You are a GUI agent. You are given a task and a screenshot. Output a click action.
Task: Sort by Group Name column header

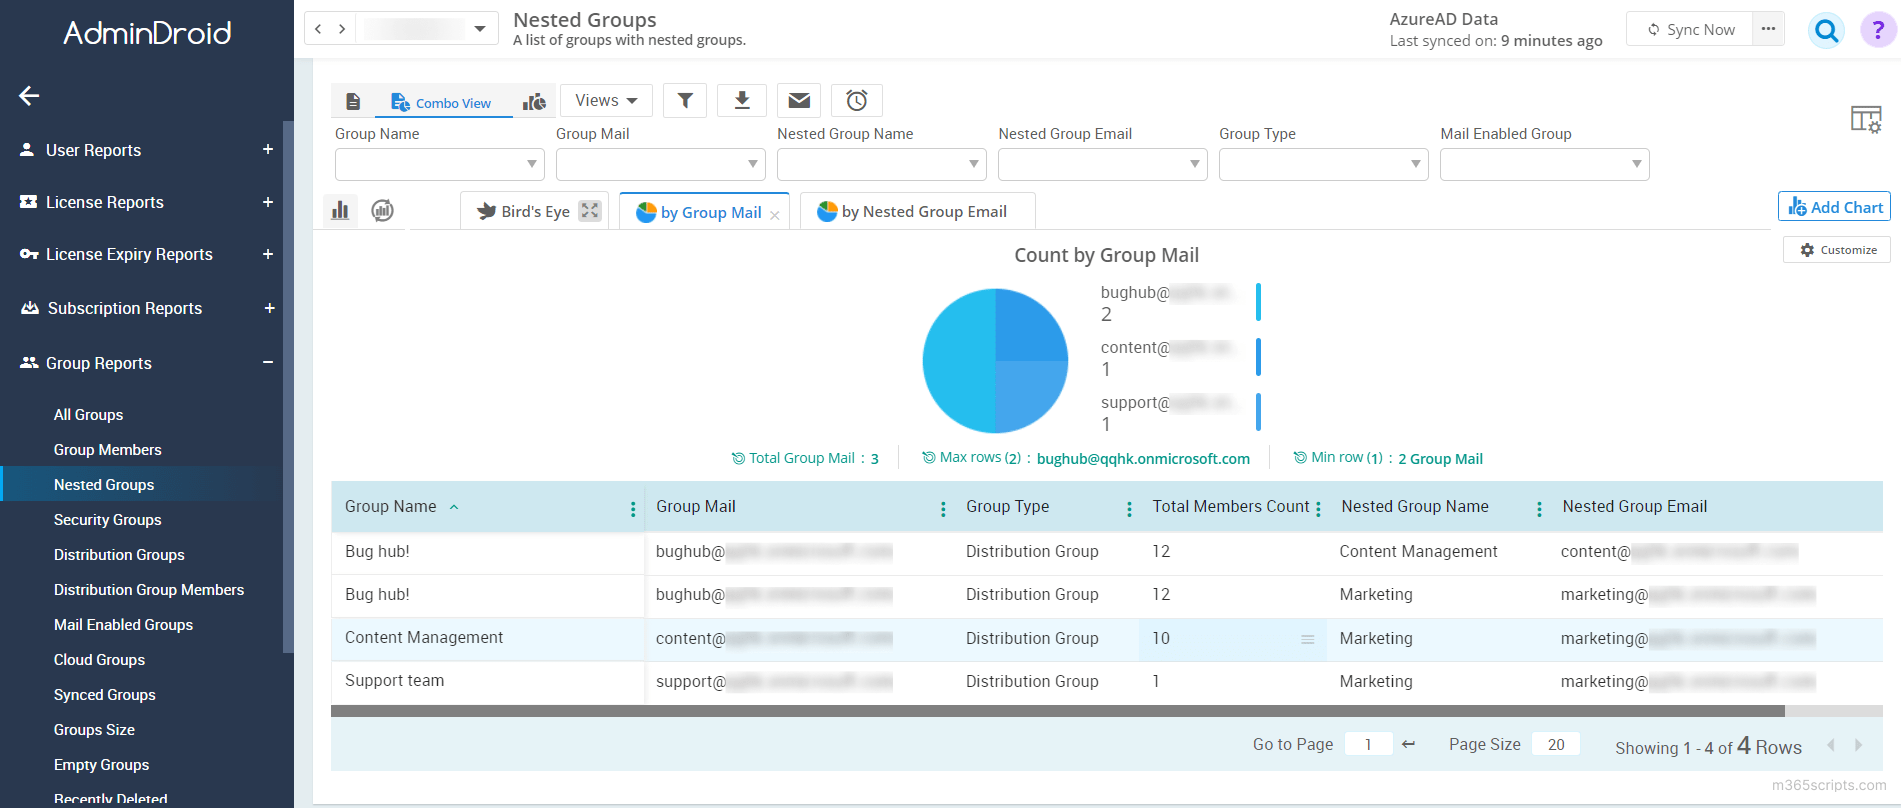click(x=391, y=507)
